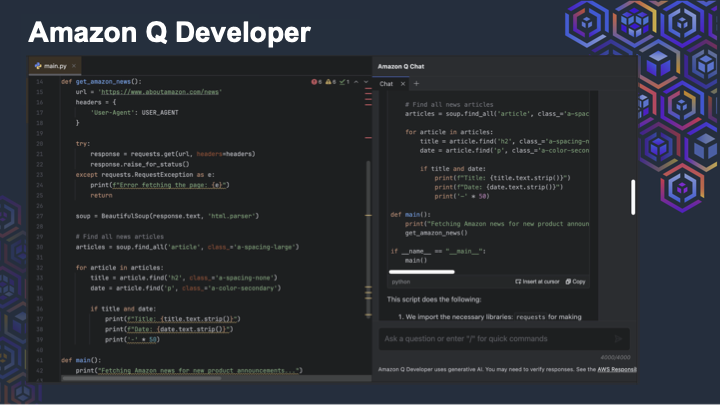Screen dimensions: 720x405
Task: Go to previous highlighted error arrow
Action: click(356, 82)
